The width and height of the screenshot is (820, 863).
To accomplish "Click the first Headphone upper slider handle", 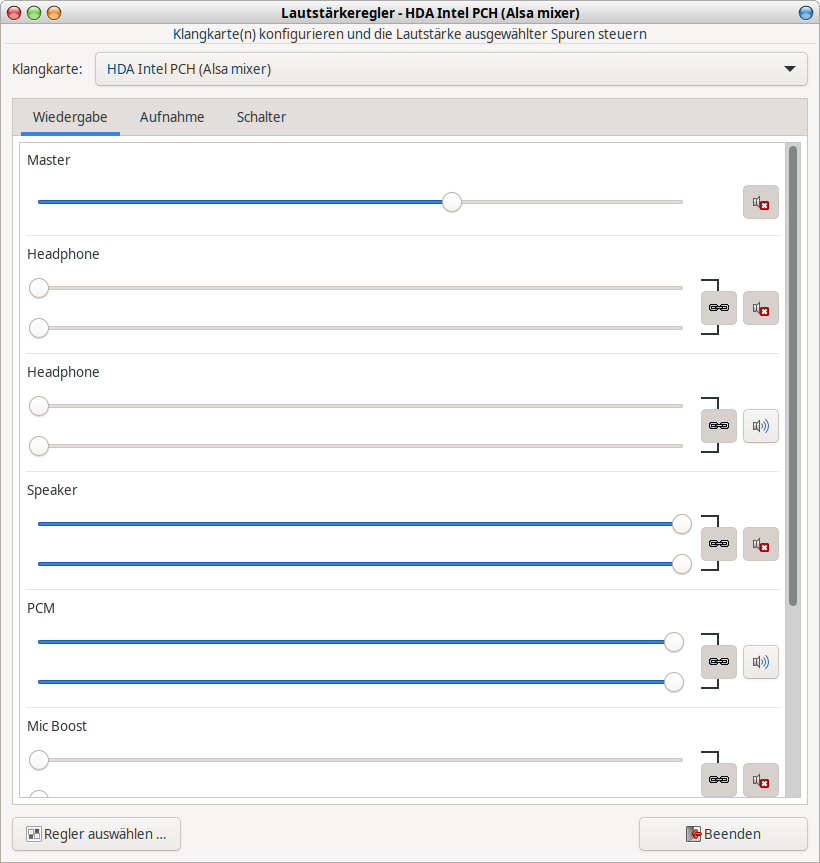I will pos(39,288).
